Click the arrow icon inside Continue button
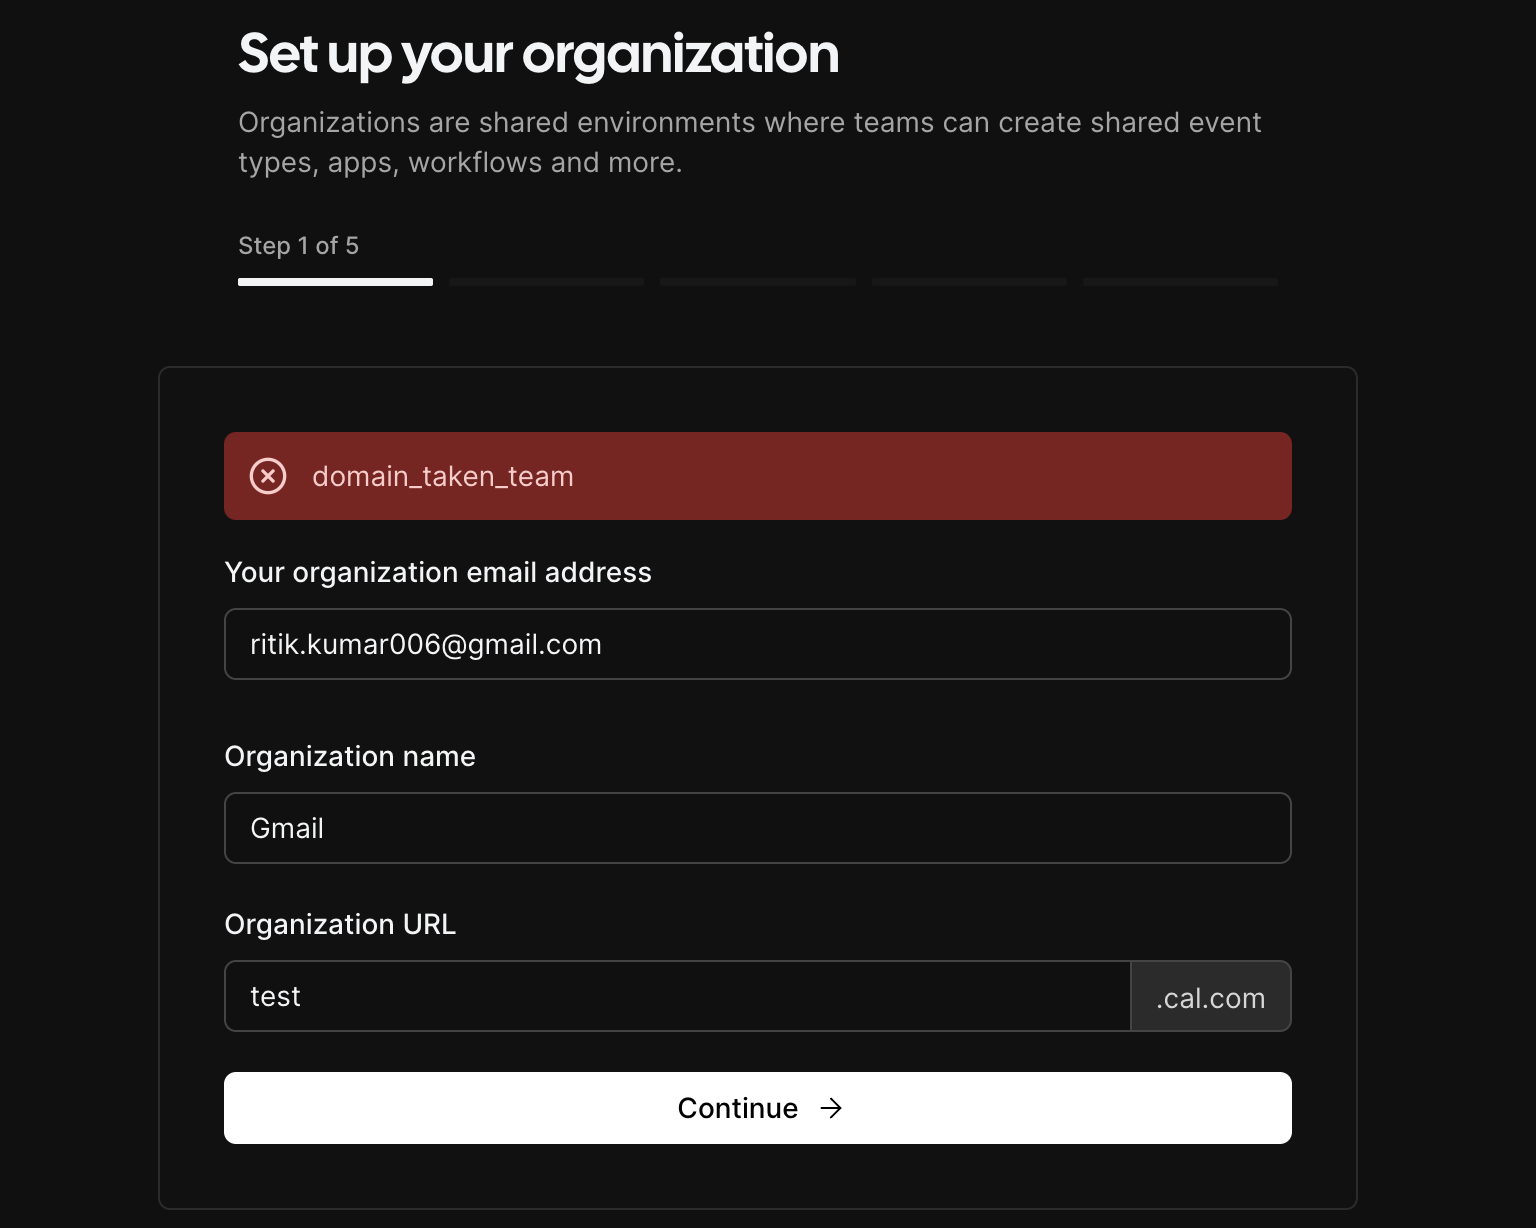This screenshot has height=1228, width=1536. (x=831, y=1108)
